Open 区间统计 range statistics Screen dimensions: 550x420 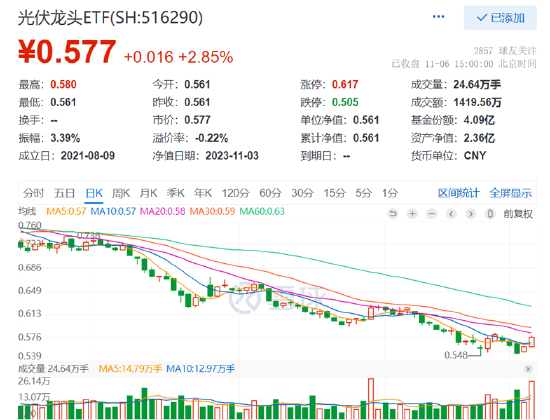458,193
